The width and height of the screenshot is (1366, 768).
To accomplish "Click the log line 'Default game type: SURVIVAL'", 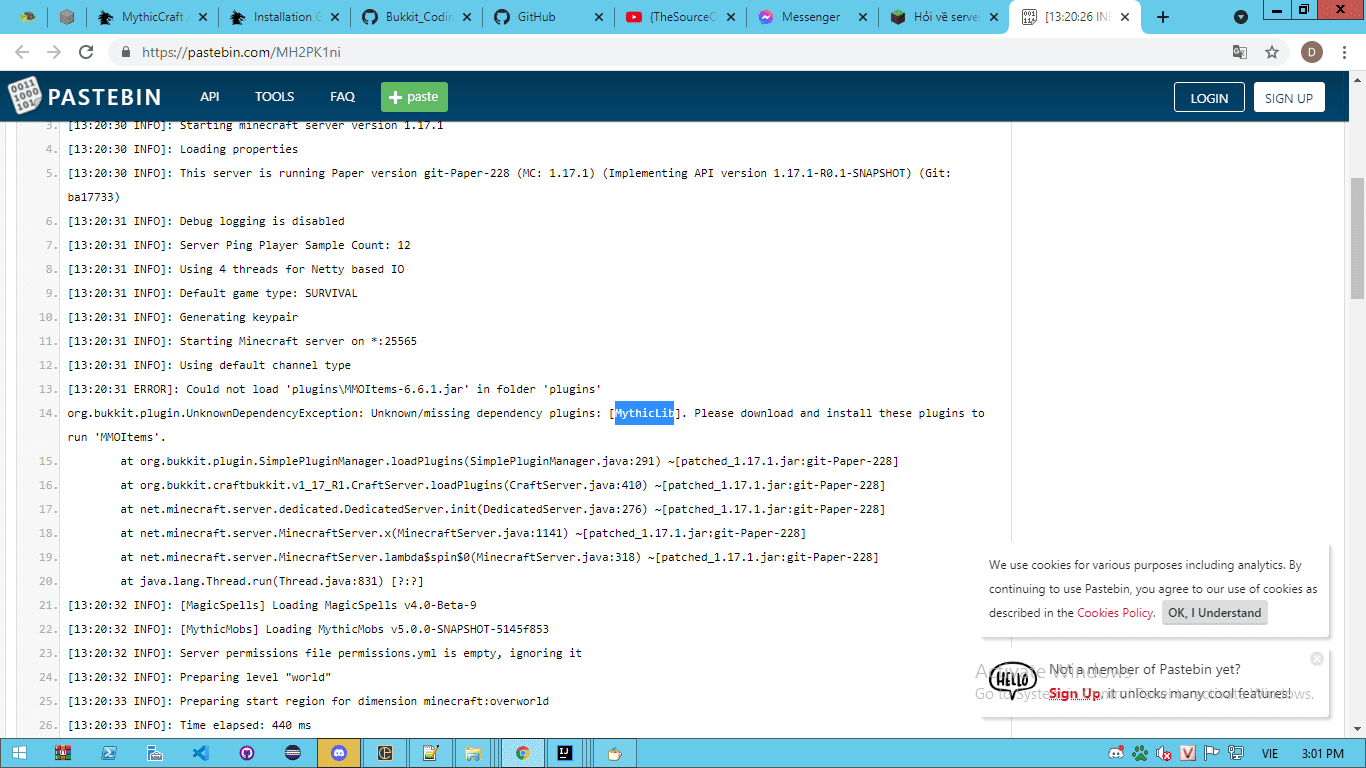I will pos(212,293).
